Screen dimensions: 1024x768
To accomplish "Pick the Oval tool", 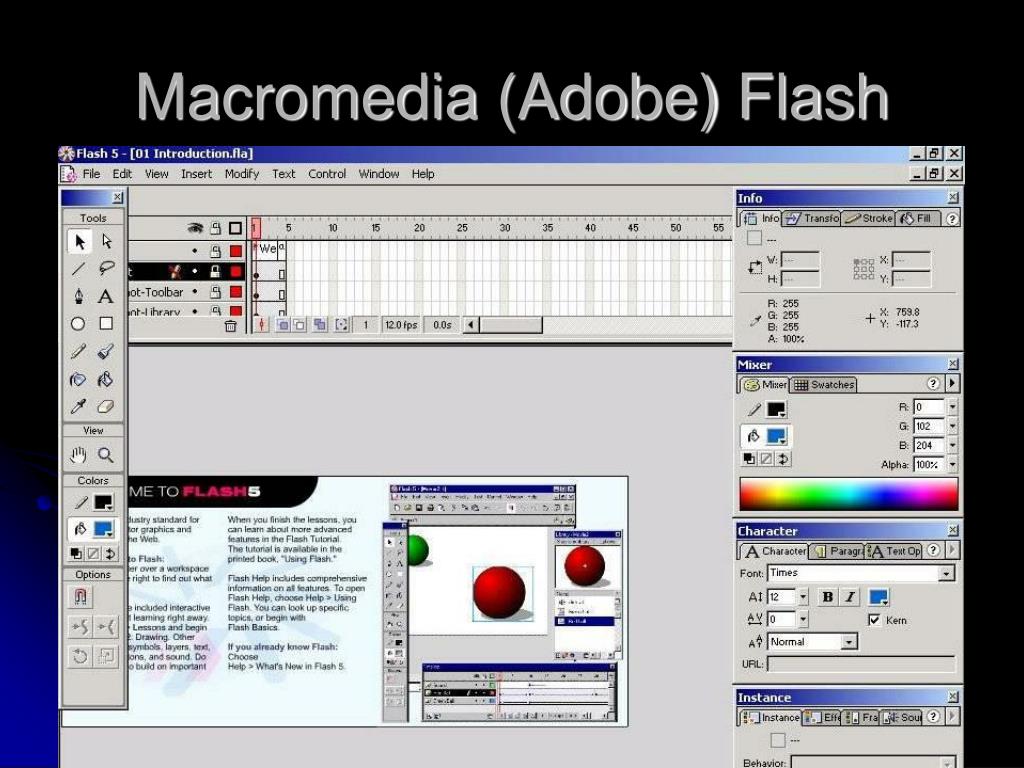I will 78,323.
